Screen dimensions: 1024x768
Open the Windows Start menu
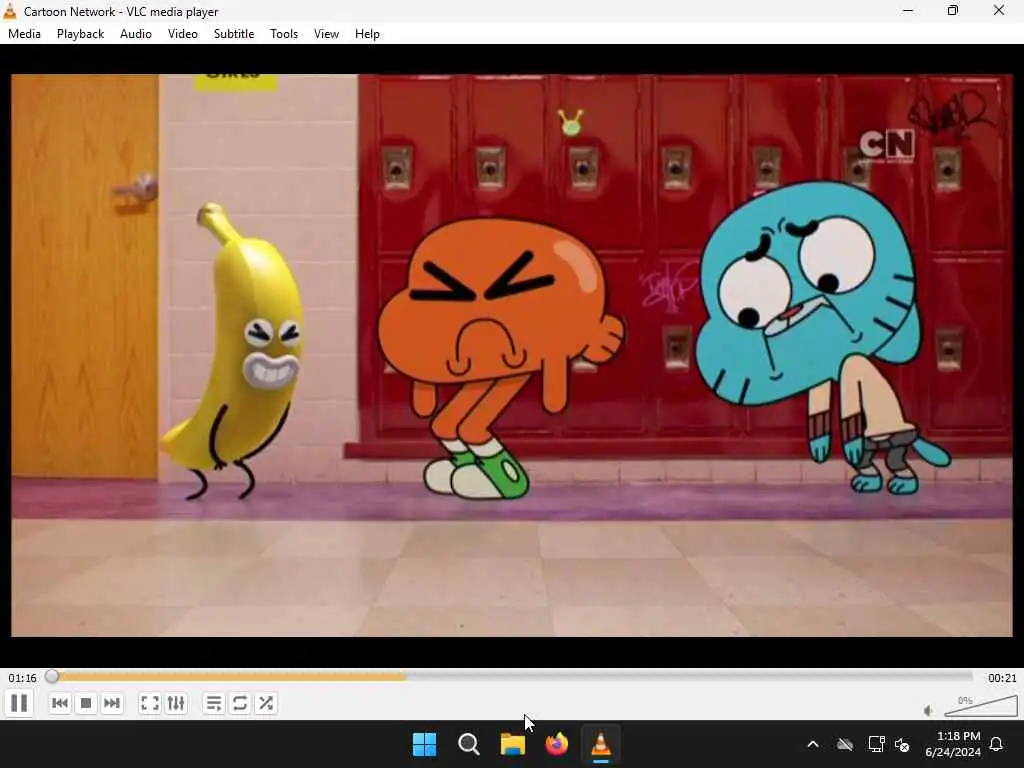[424, 744]
